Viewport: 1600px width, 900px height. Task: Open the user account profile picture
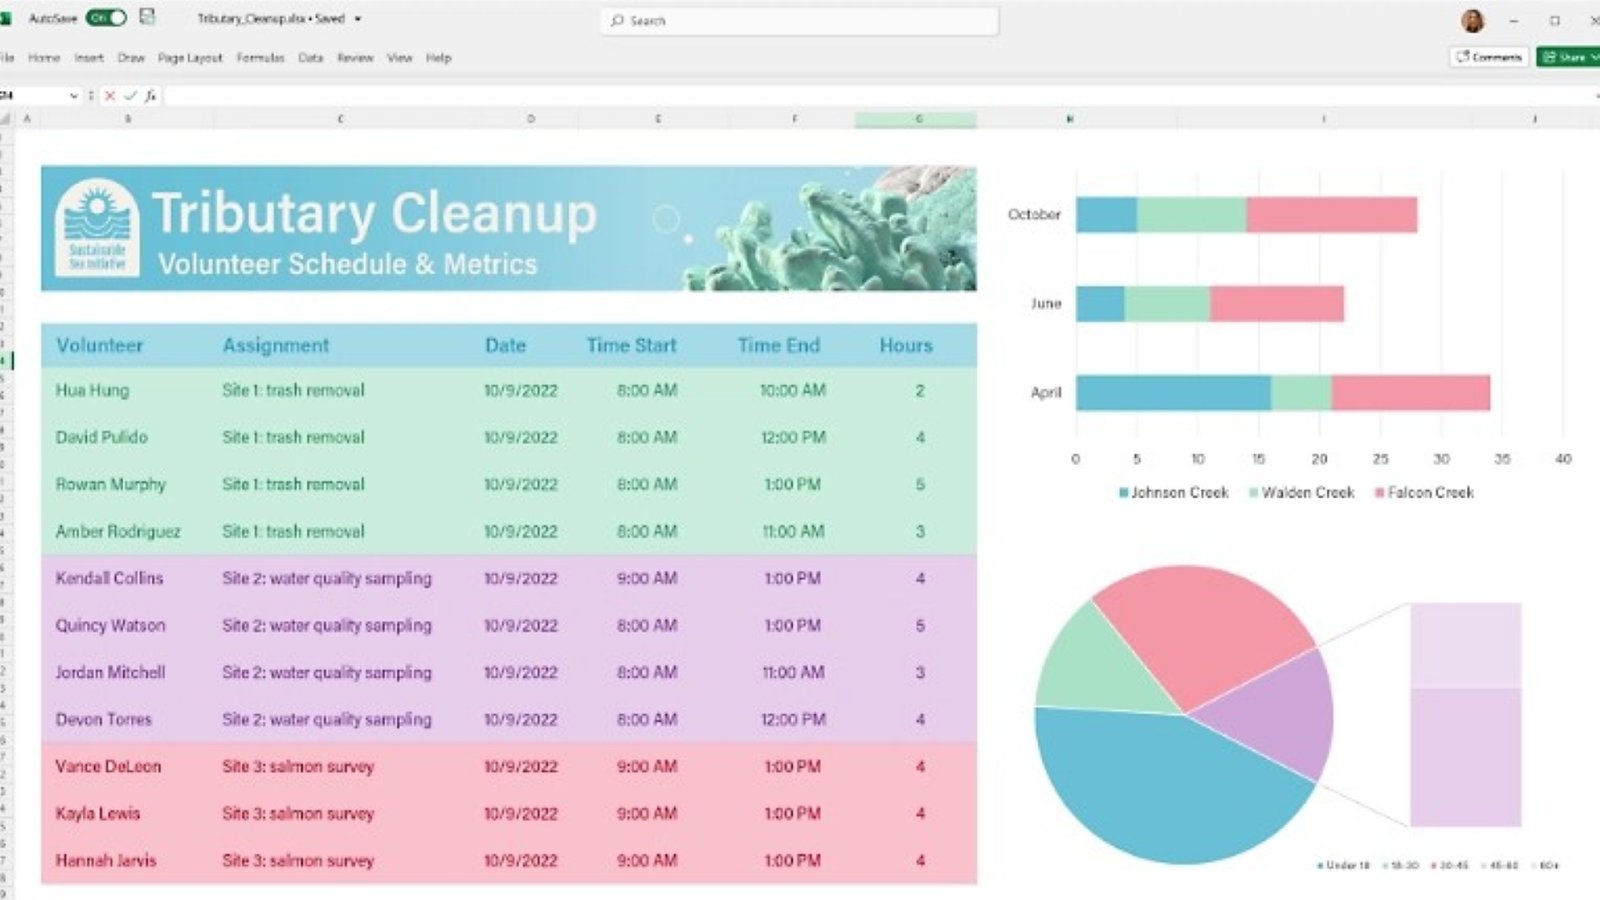1472,21
